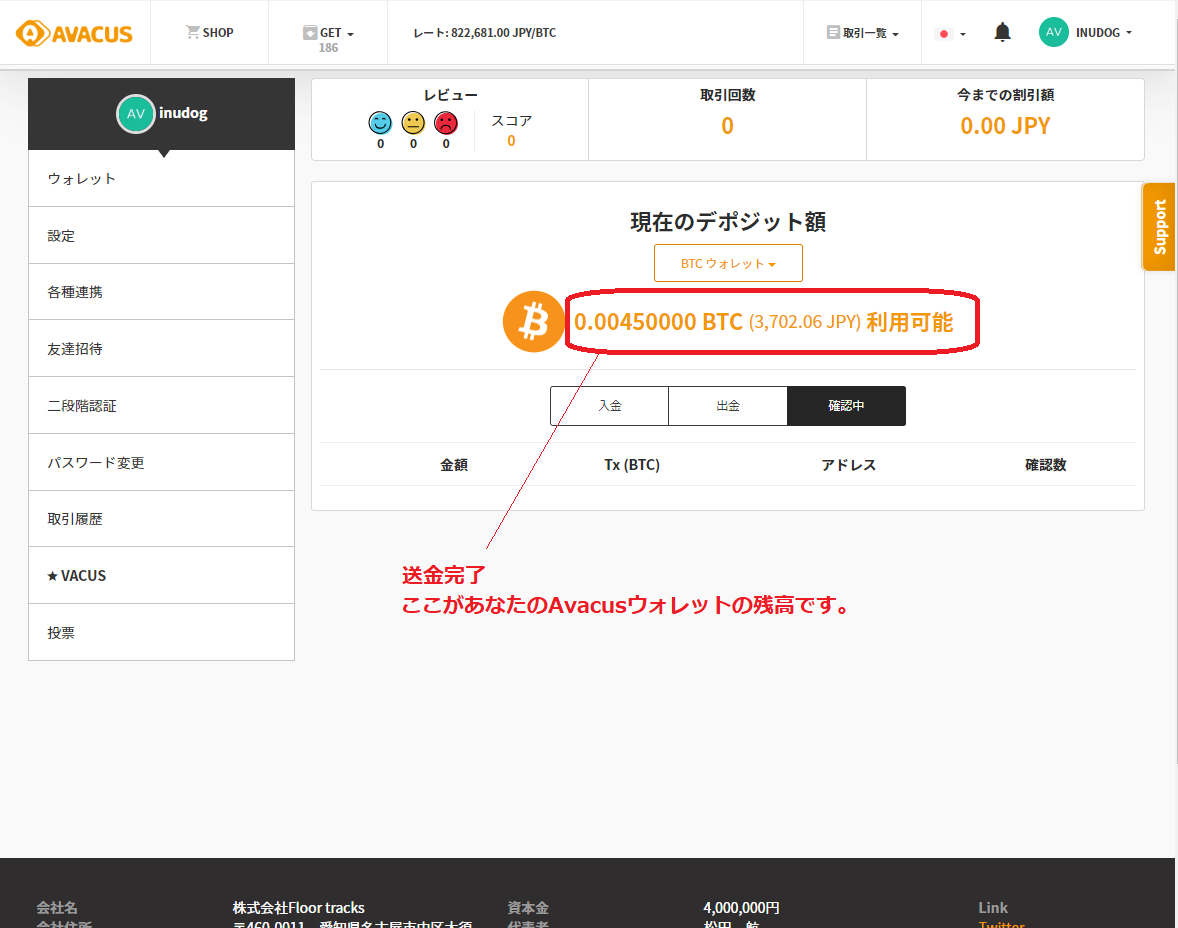Click the orange Support side button
Image resolution: width=1178 pixels, height=928 pixels.
1159,227
